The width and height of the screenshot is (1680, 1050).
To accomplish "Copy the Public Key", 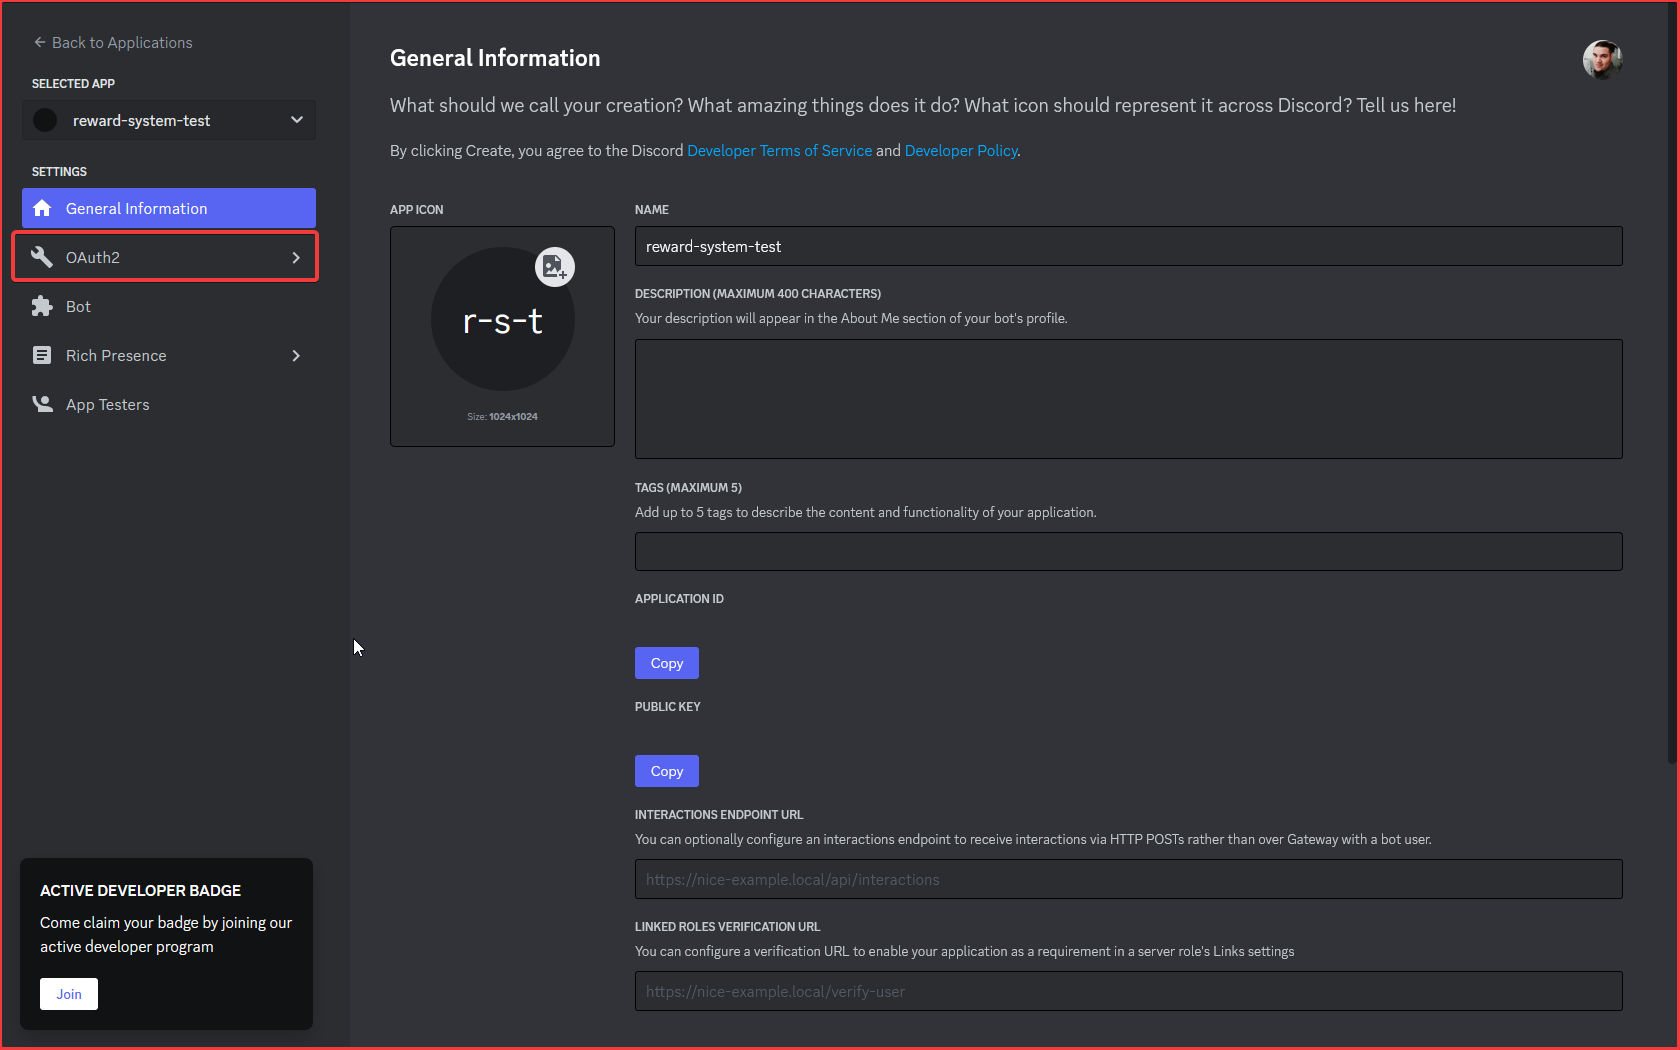I will point(667,771).
